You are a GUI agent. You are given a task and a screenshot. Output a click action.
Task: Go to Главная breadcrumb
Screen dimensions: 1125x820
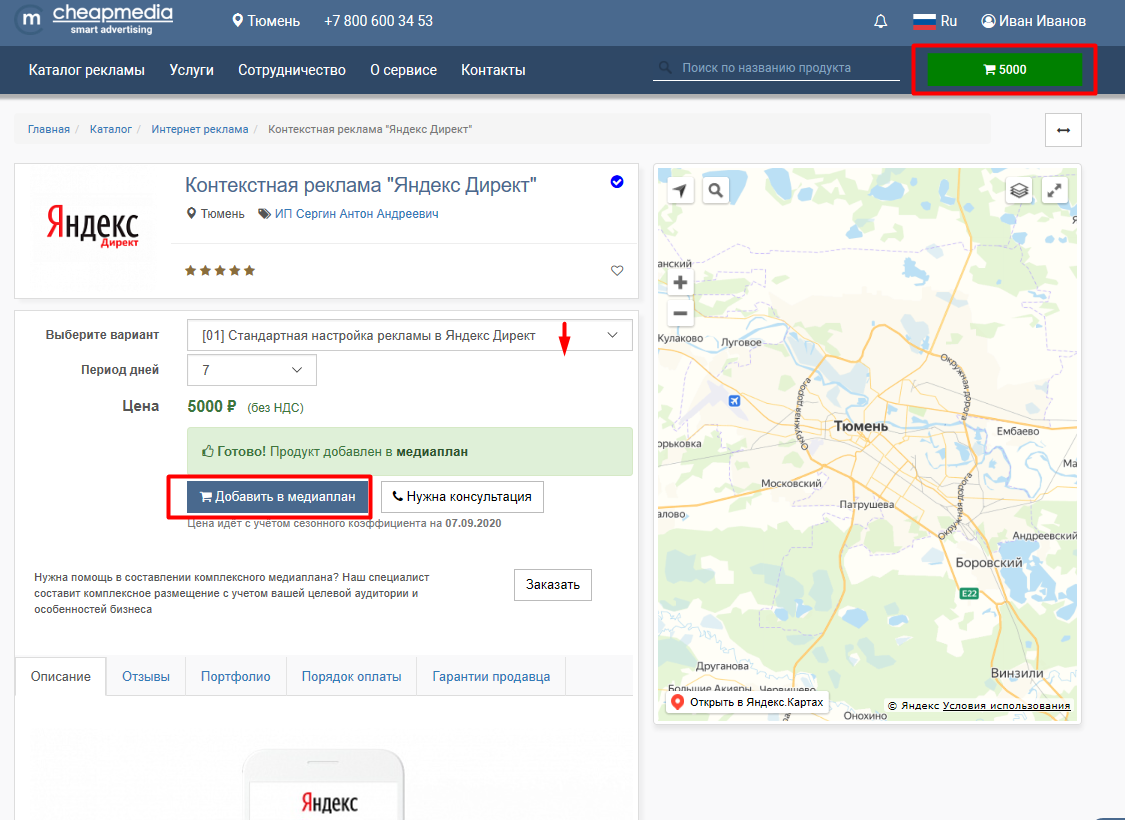pos(49,129)
